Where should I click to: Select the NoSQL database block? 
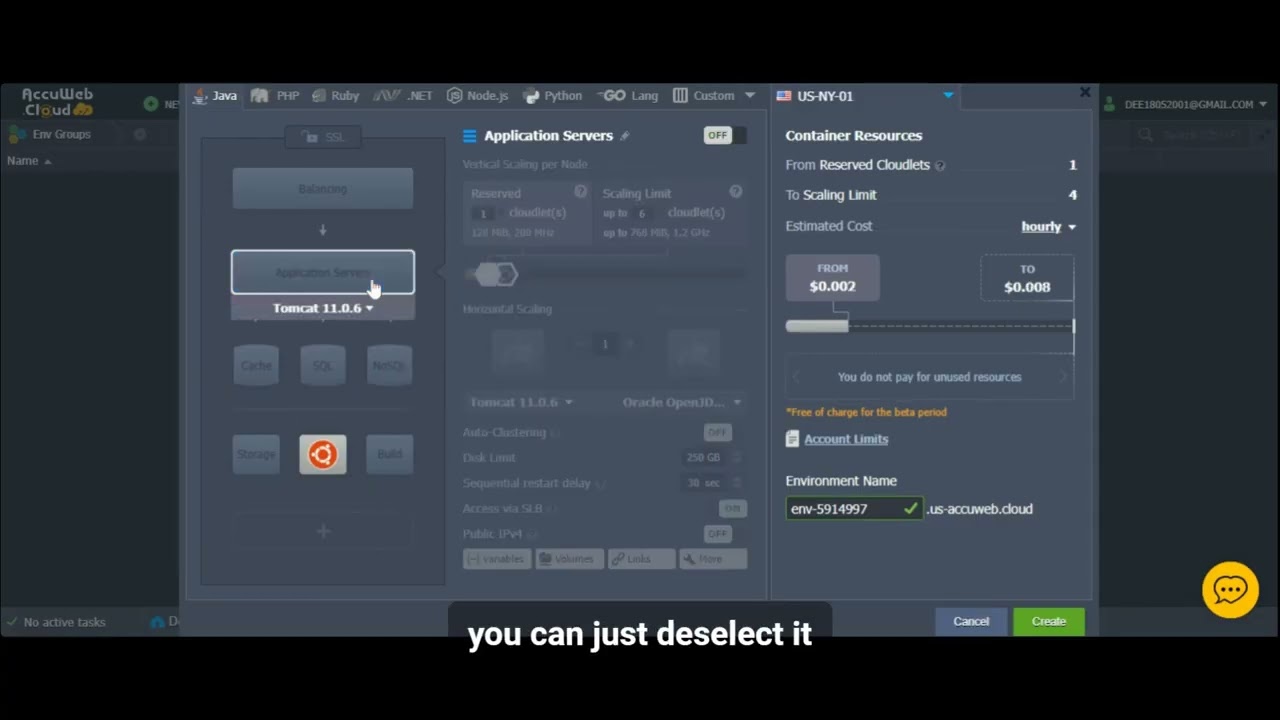point(389,365)
